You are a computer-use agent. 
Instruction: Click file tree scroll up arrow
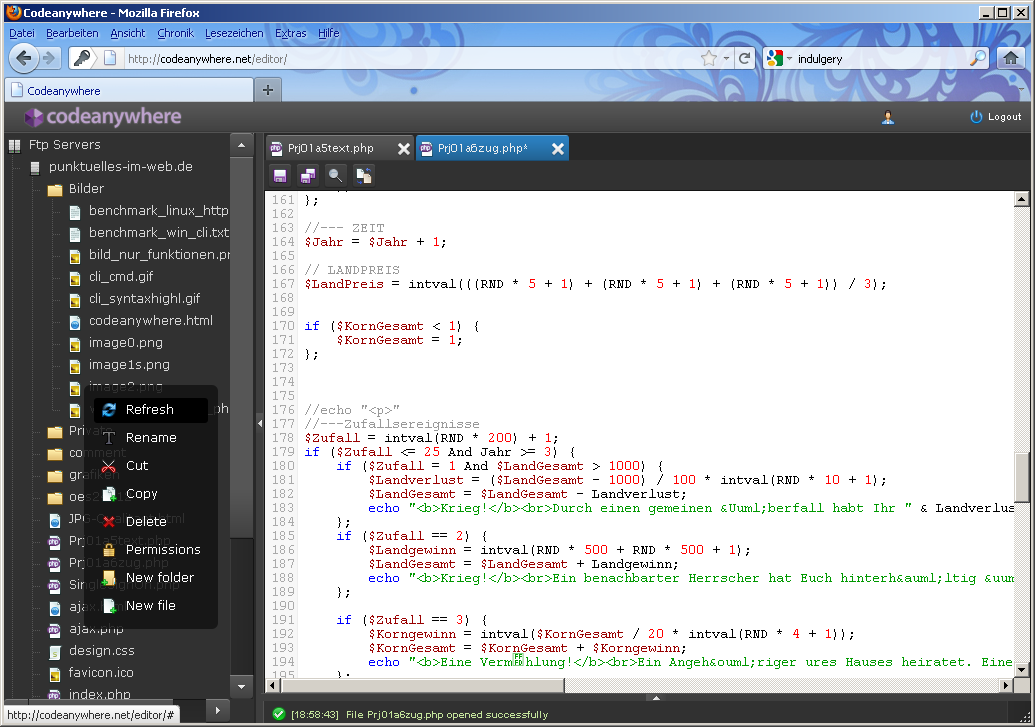click(x=242, y=145)
